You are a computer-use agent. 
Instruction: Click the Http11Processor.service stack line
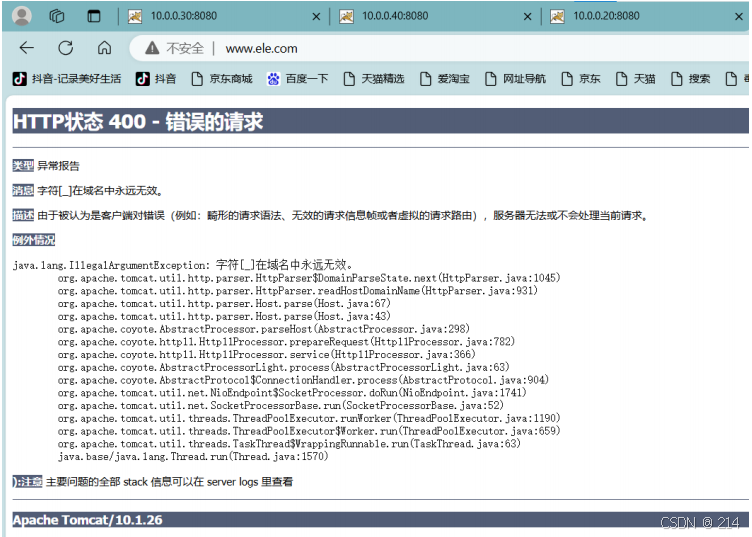tap(266, 354)
